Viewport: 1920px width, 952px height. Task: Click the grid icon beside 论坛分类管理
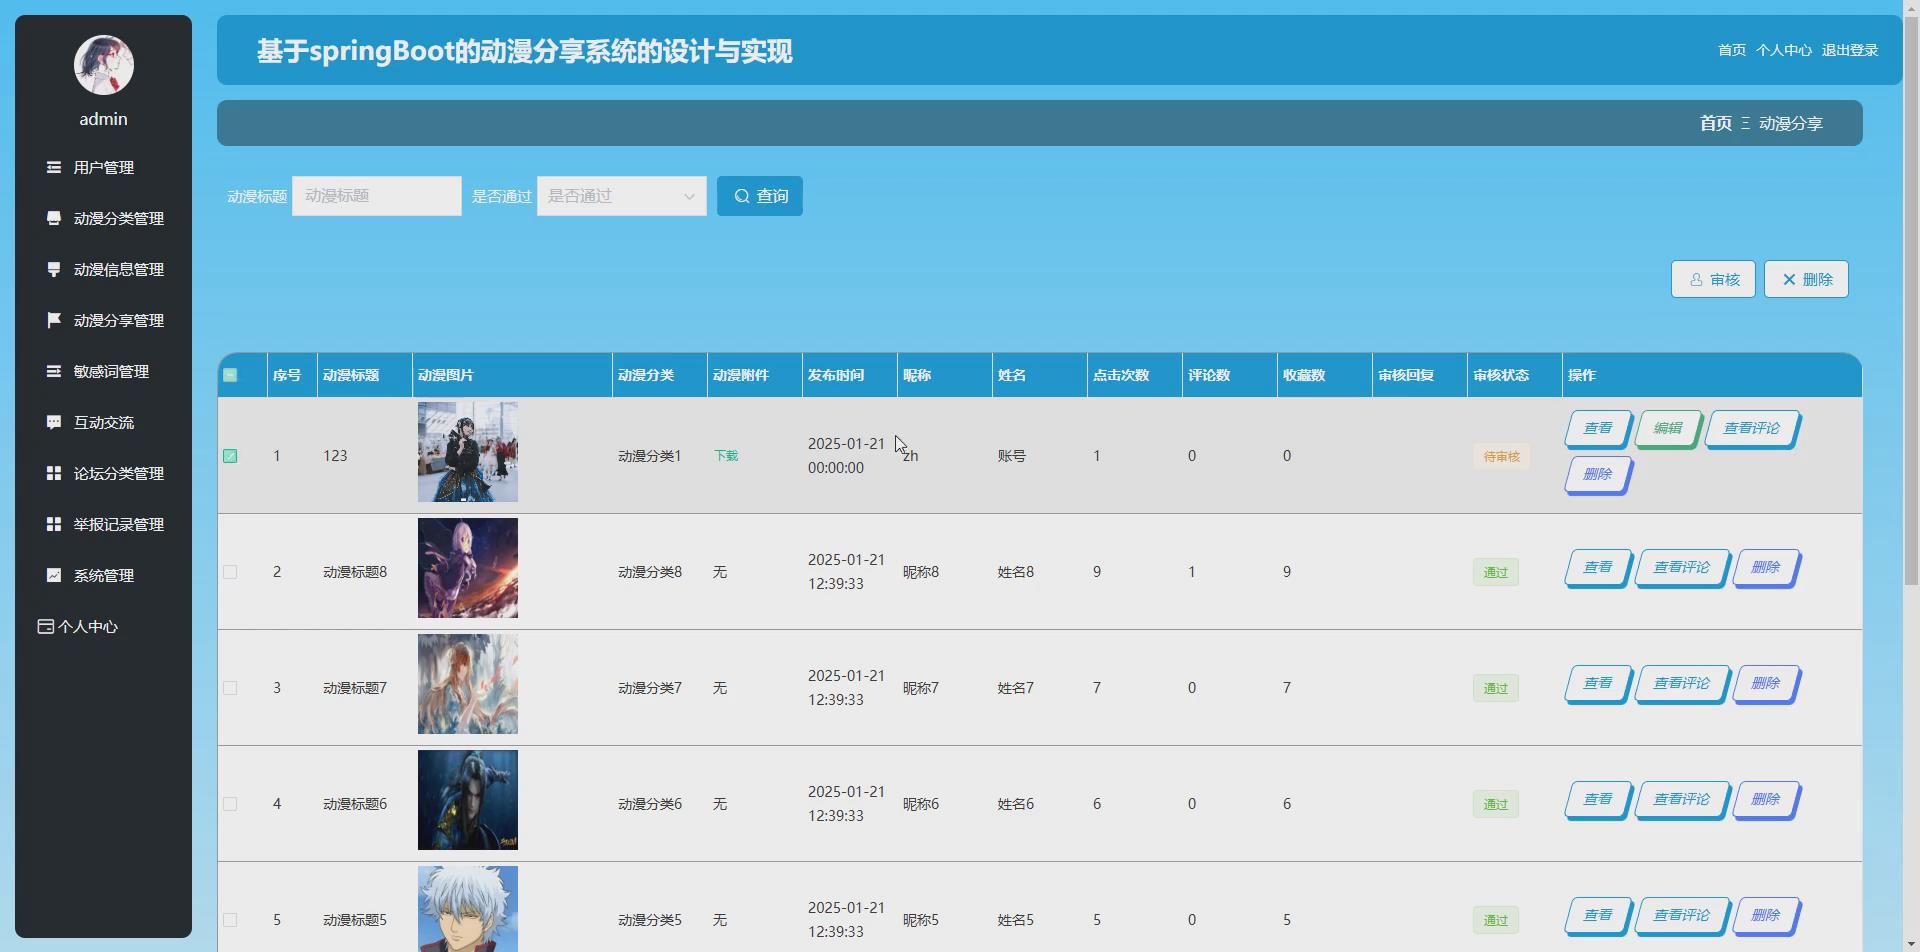point(54,473)
